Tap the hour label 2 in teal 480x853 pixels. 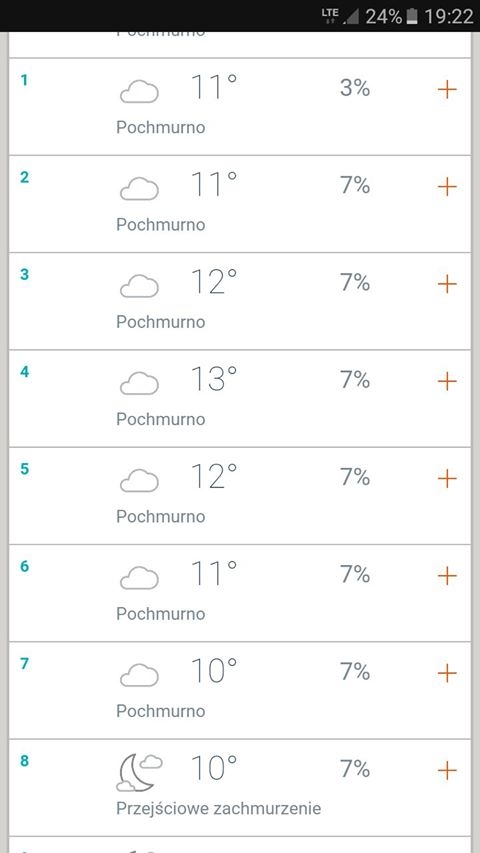click(24, 177)
